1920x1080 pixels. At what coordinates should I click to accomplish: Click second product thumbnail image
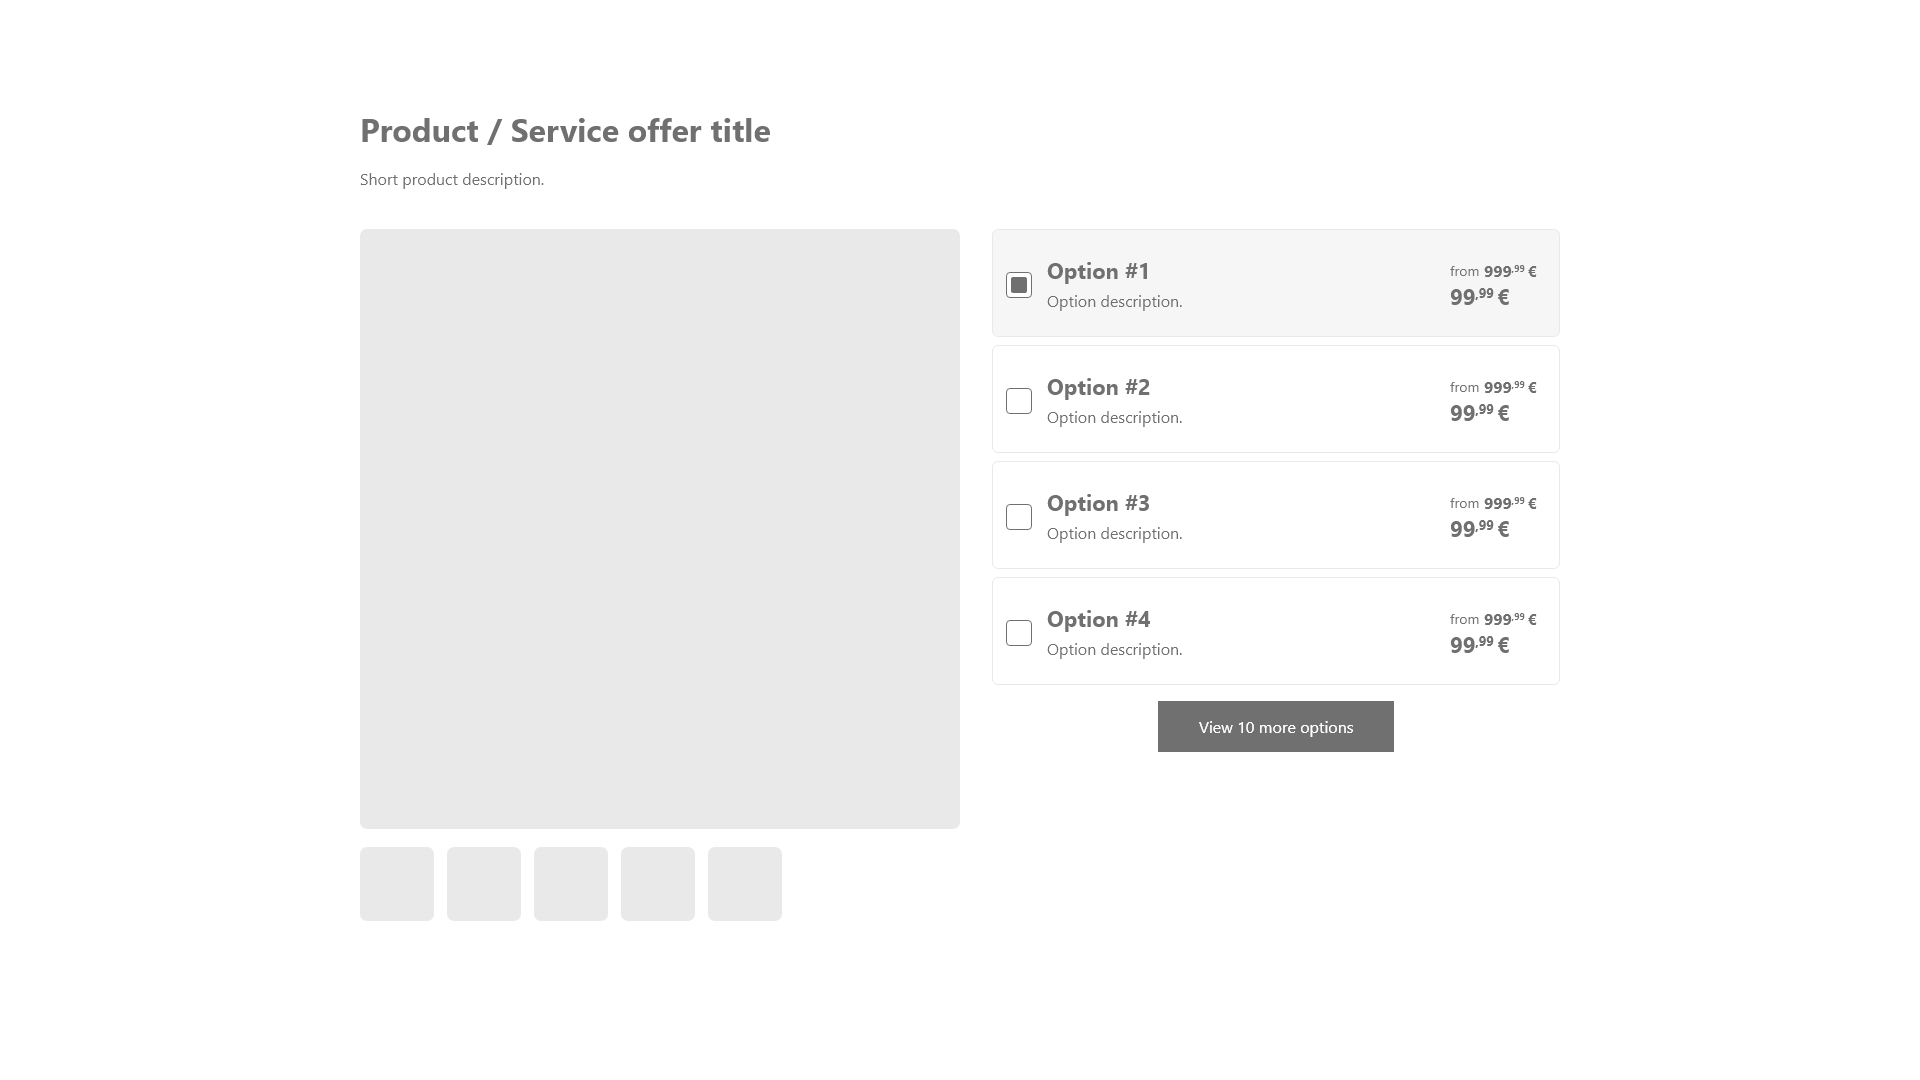click(x=484, y=884)
